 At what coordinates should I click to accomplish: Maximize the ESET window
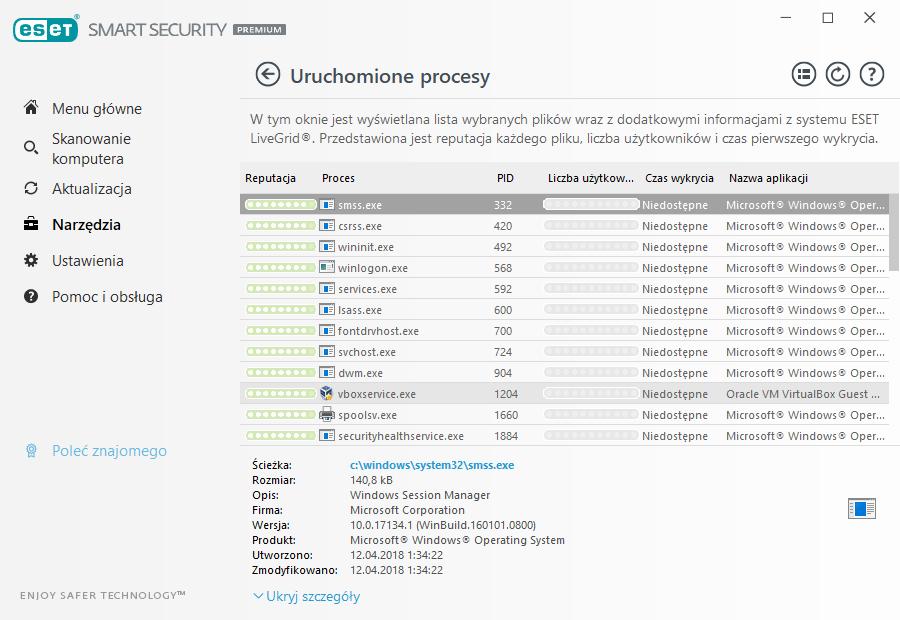click(828, 18)
